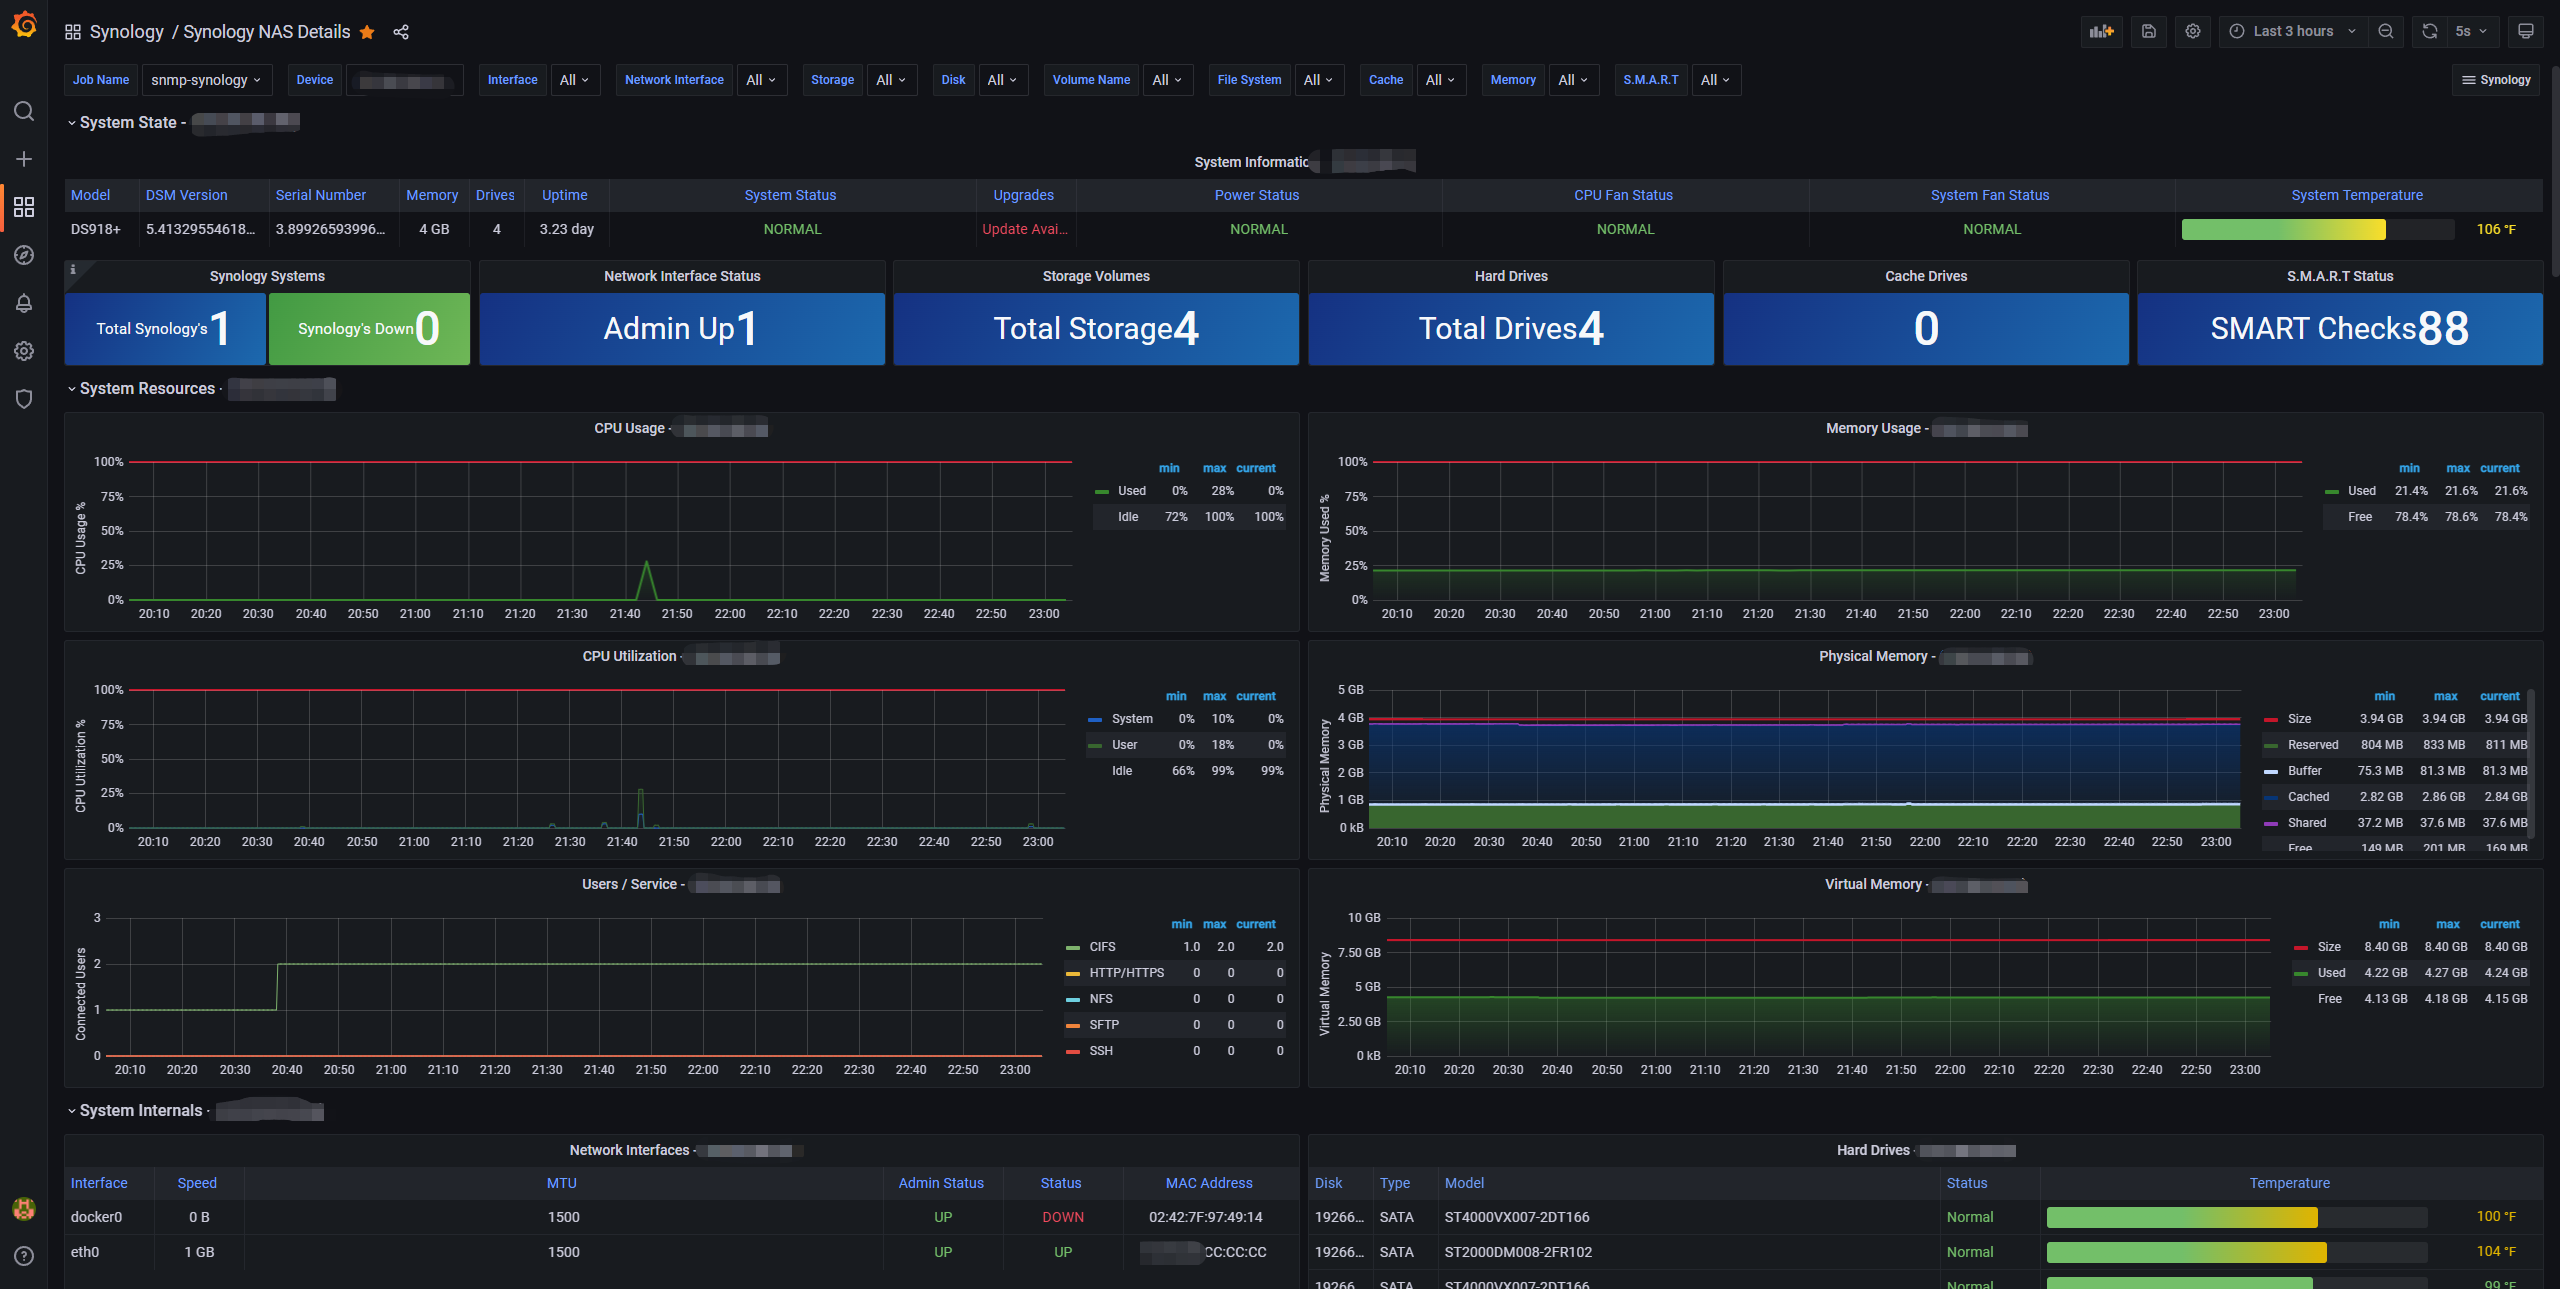This screenshot has height=1289, width=2560.
Task: Open the user profile avatar
Action: click(x=24, y=1209)
